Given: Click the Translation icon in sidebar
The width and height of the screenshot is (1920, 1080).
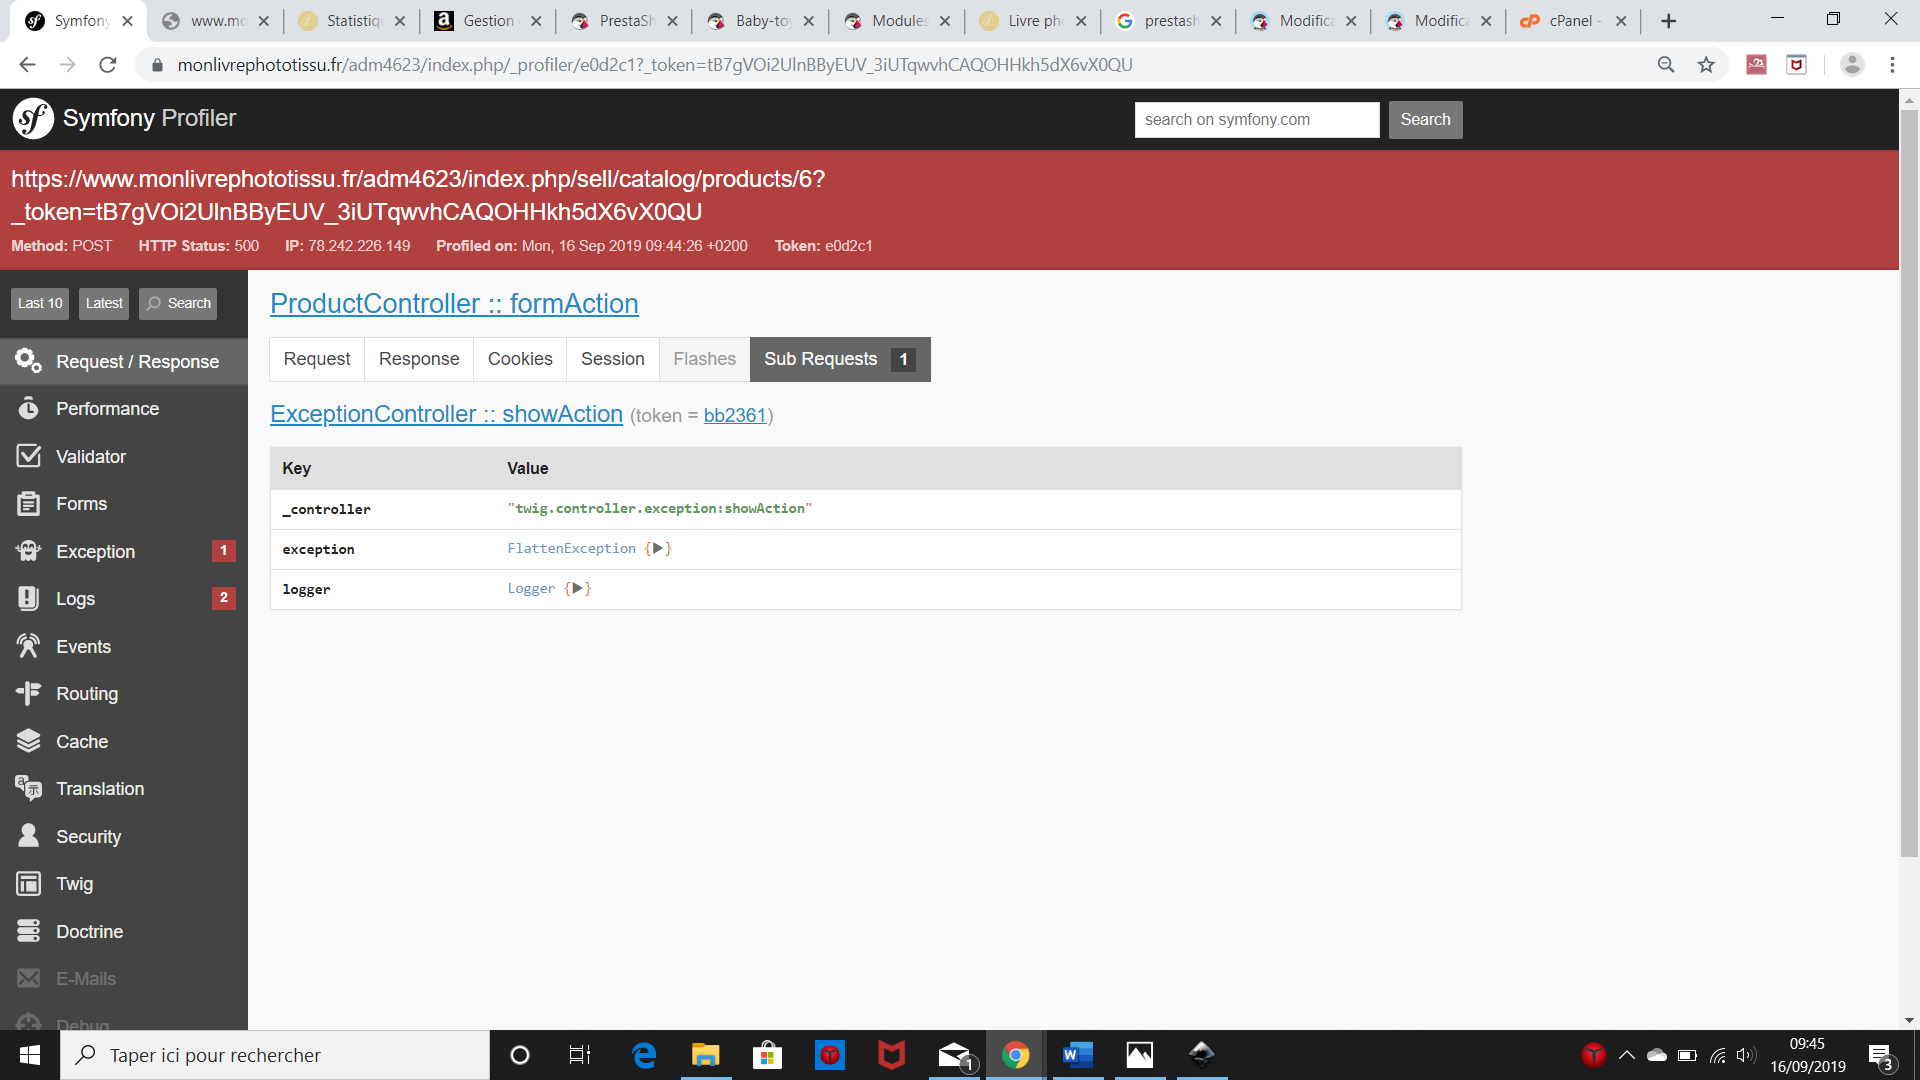Looking at the screenshot, I should click(28, 788).
